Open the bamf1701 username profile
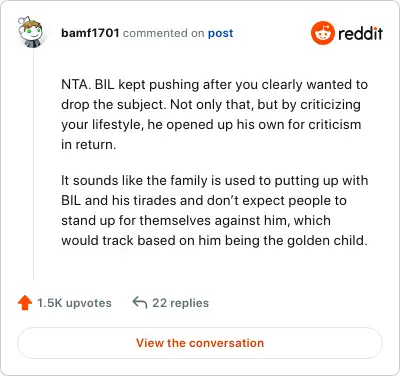Screen dimensions: 400x376 90,33
